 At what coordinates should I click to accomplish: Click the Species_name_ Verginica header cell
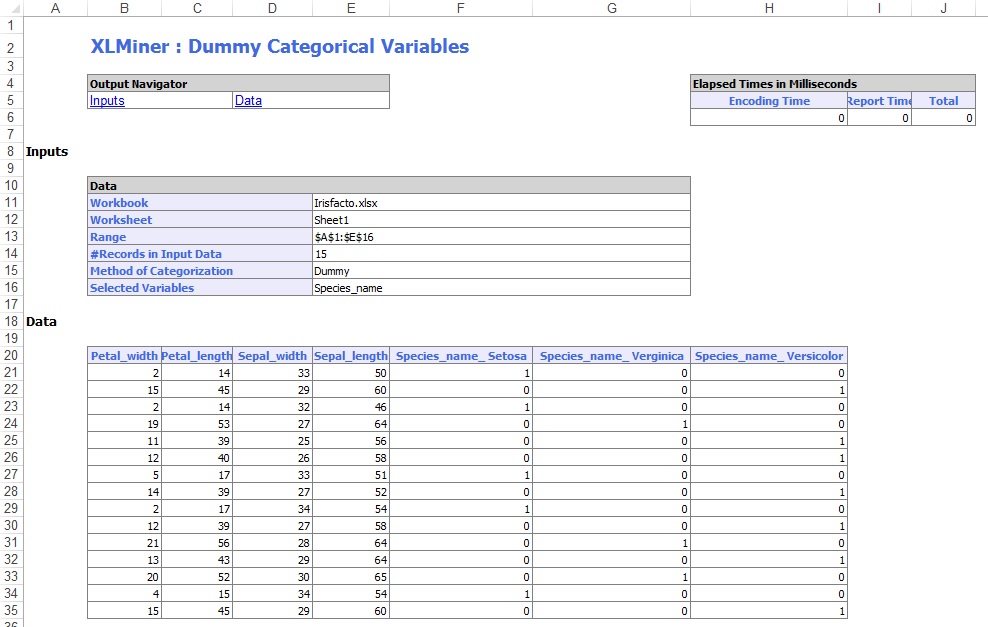(611, 356)
